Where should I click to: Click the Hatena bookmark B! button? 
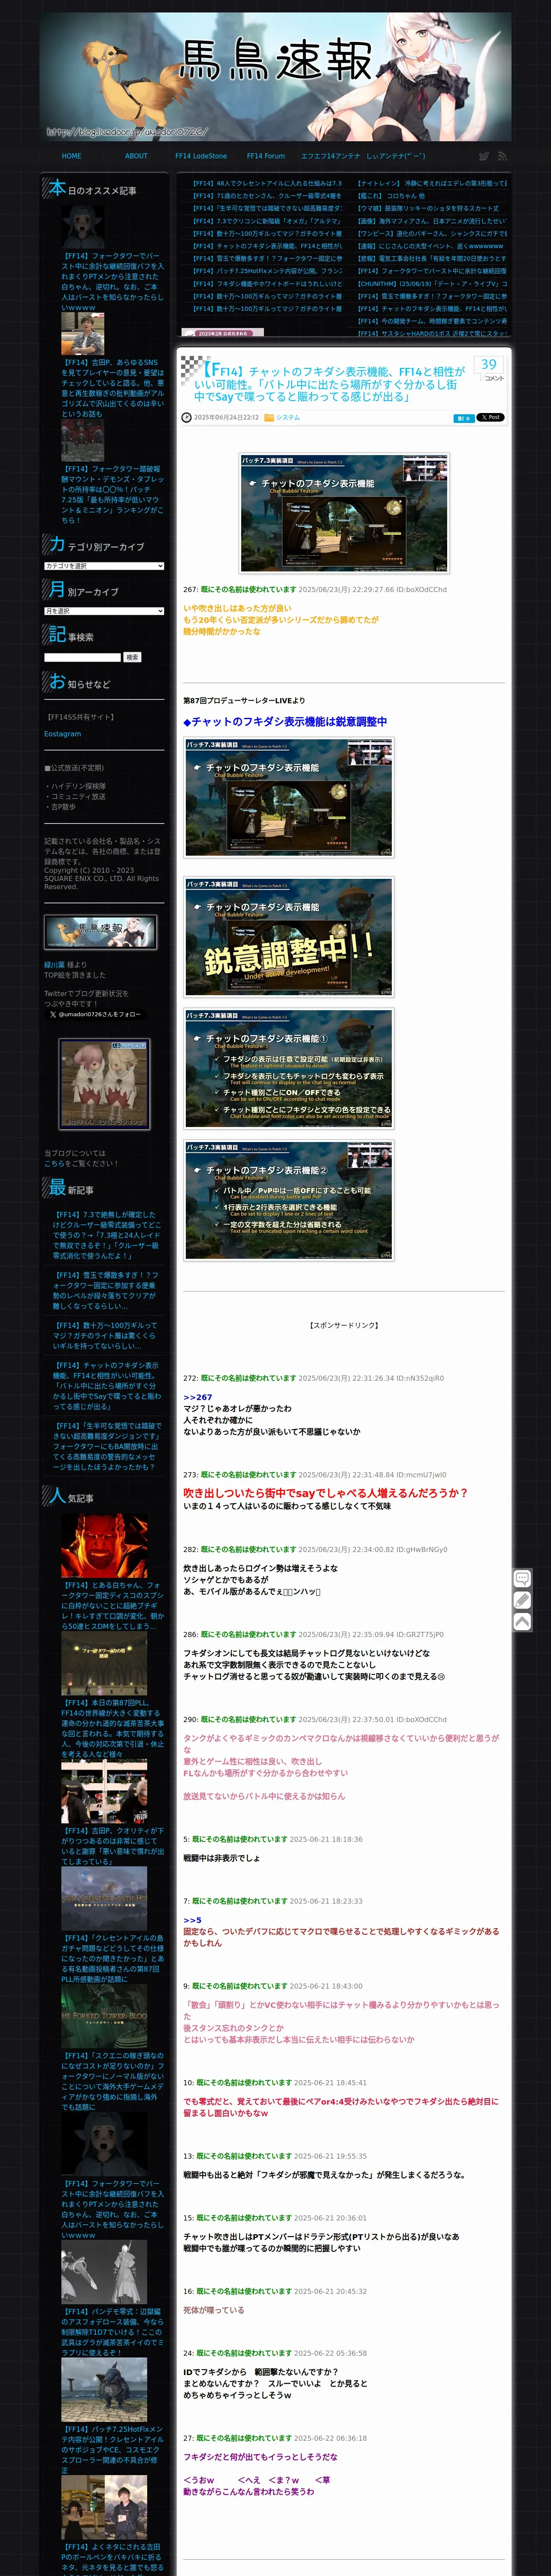(463, 418)
